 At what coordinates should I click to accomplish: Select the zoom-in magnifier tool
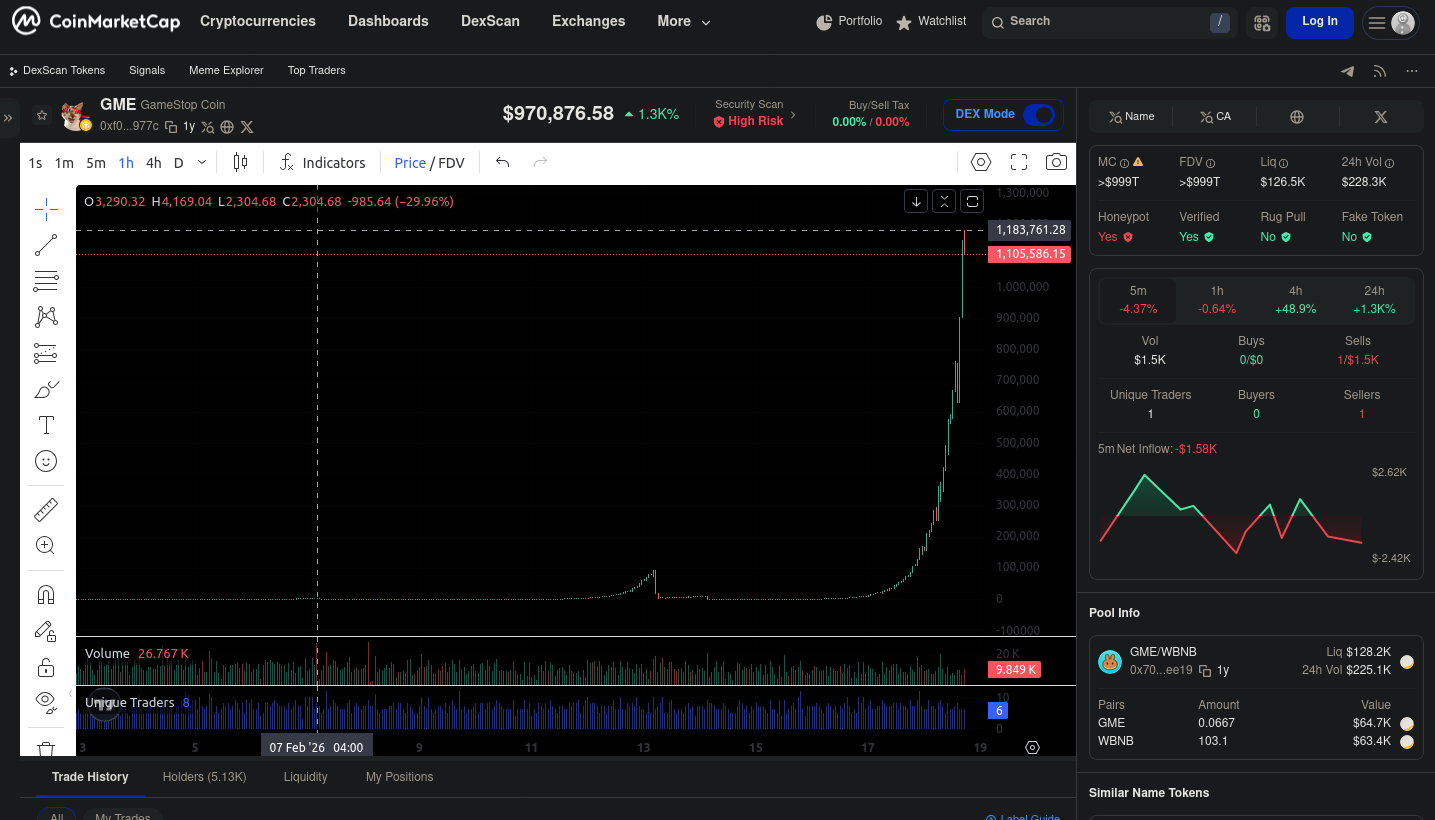[x=46, y=546]
